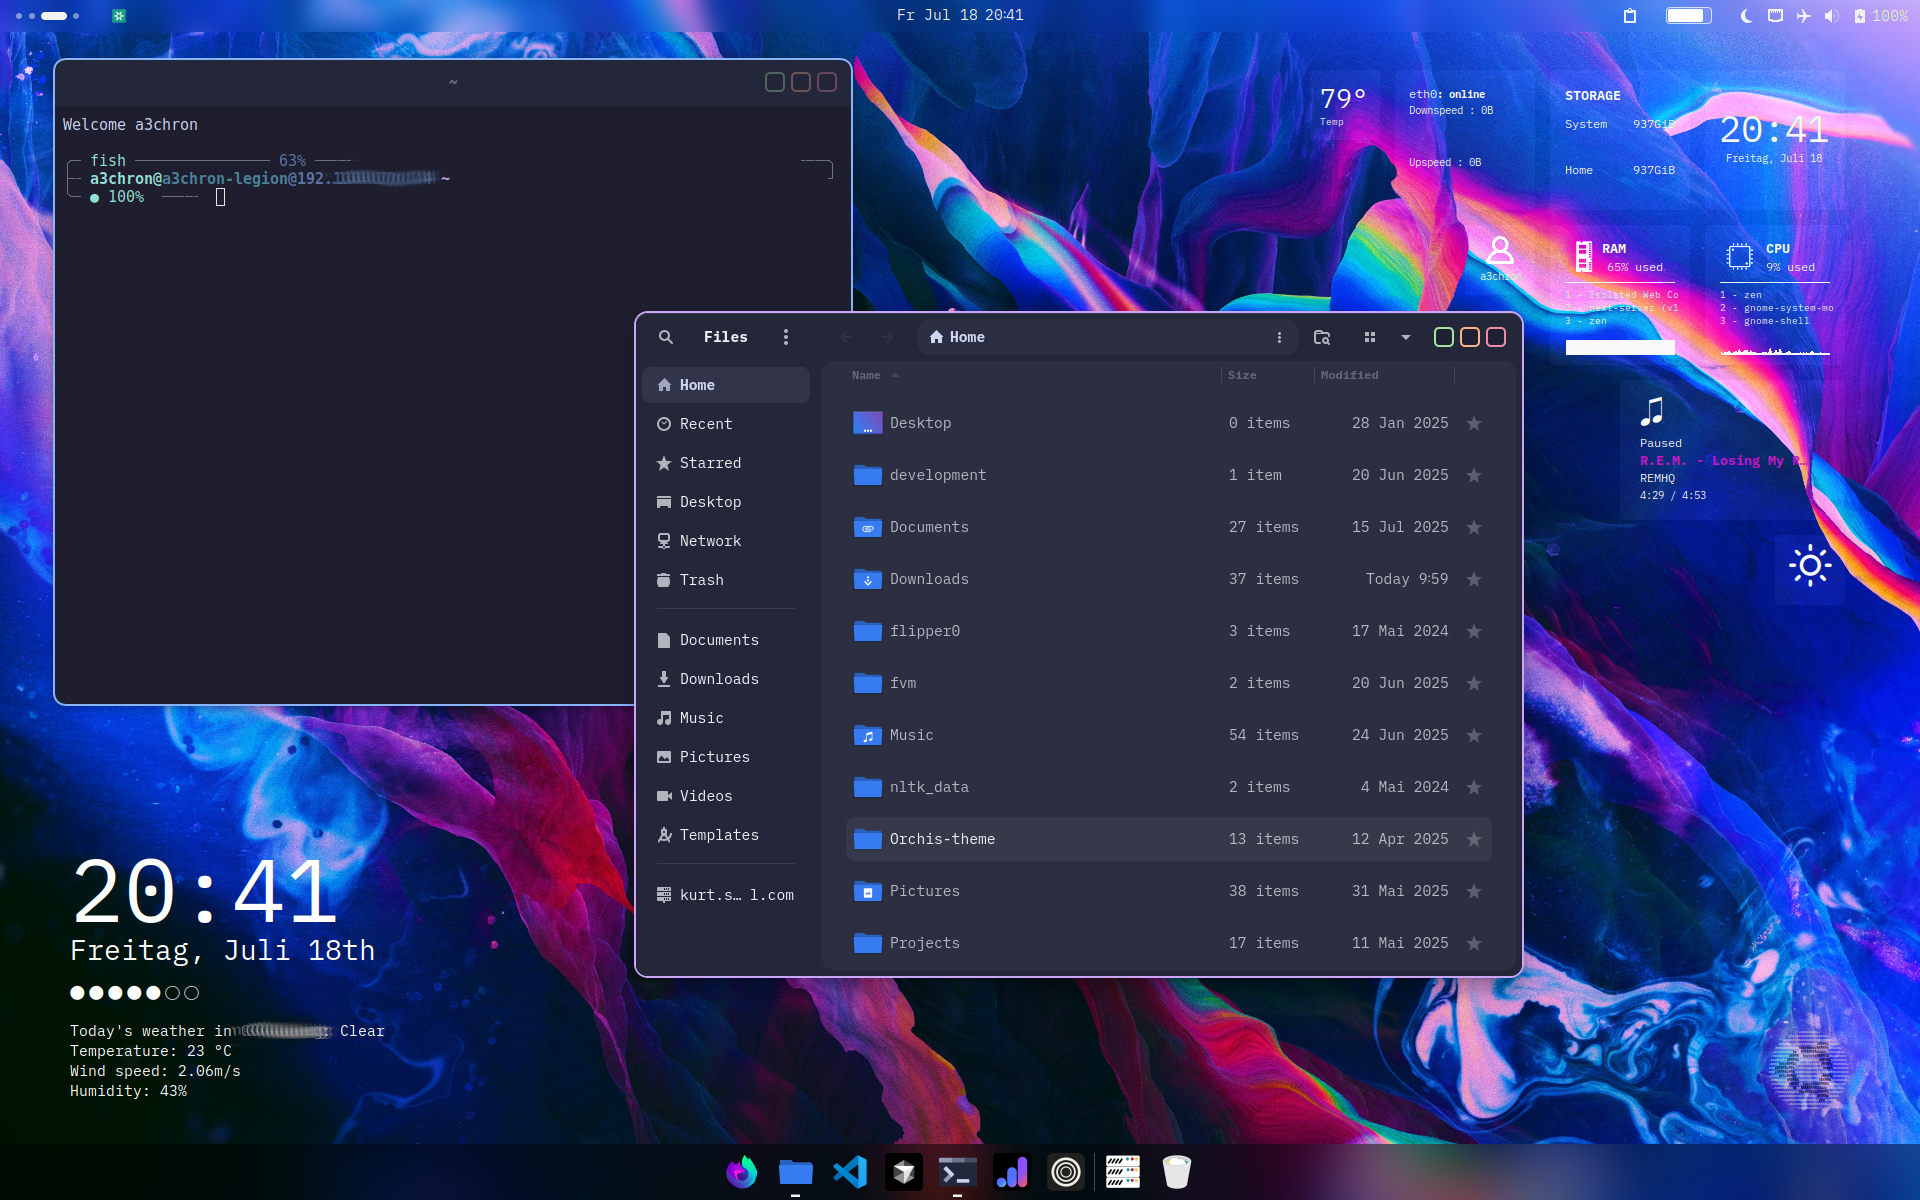
Task: Click the top bar date and time
Action: coord(959,15)
